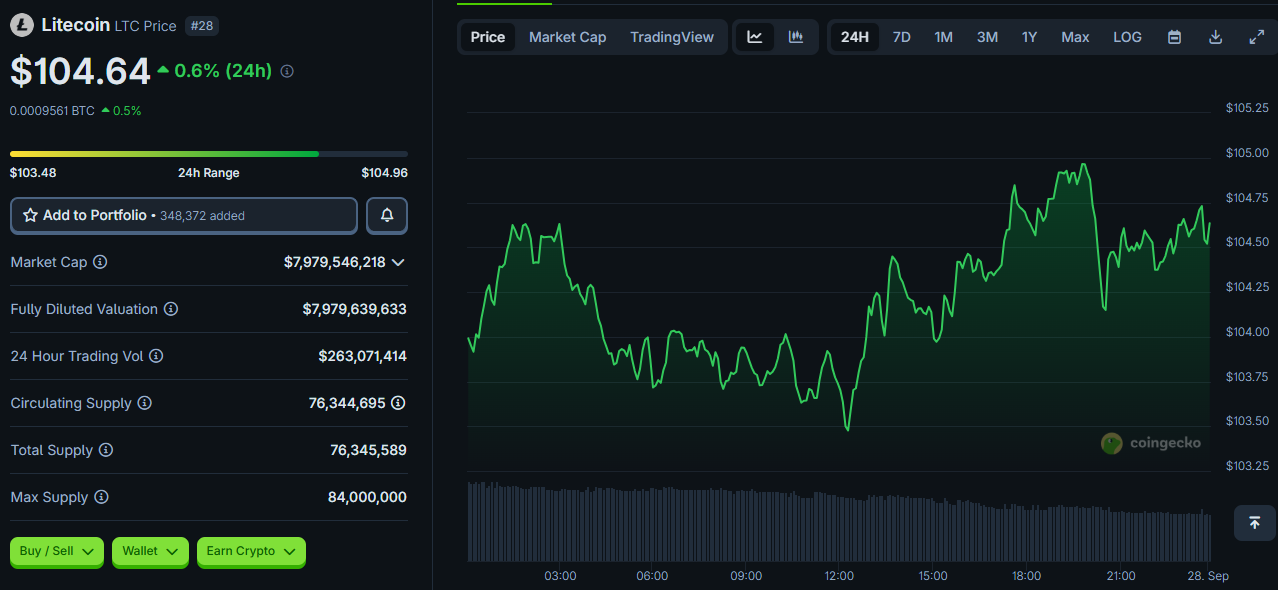Open the Wallet dropdown
This screenshot has width=1278, height=590.
(150, 551)
